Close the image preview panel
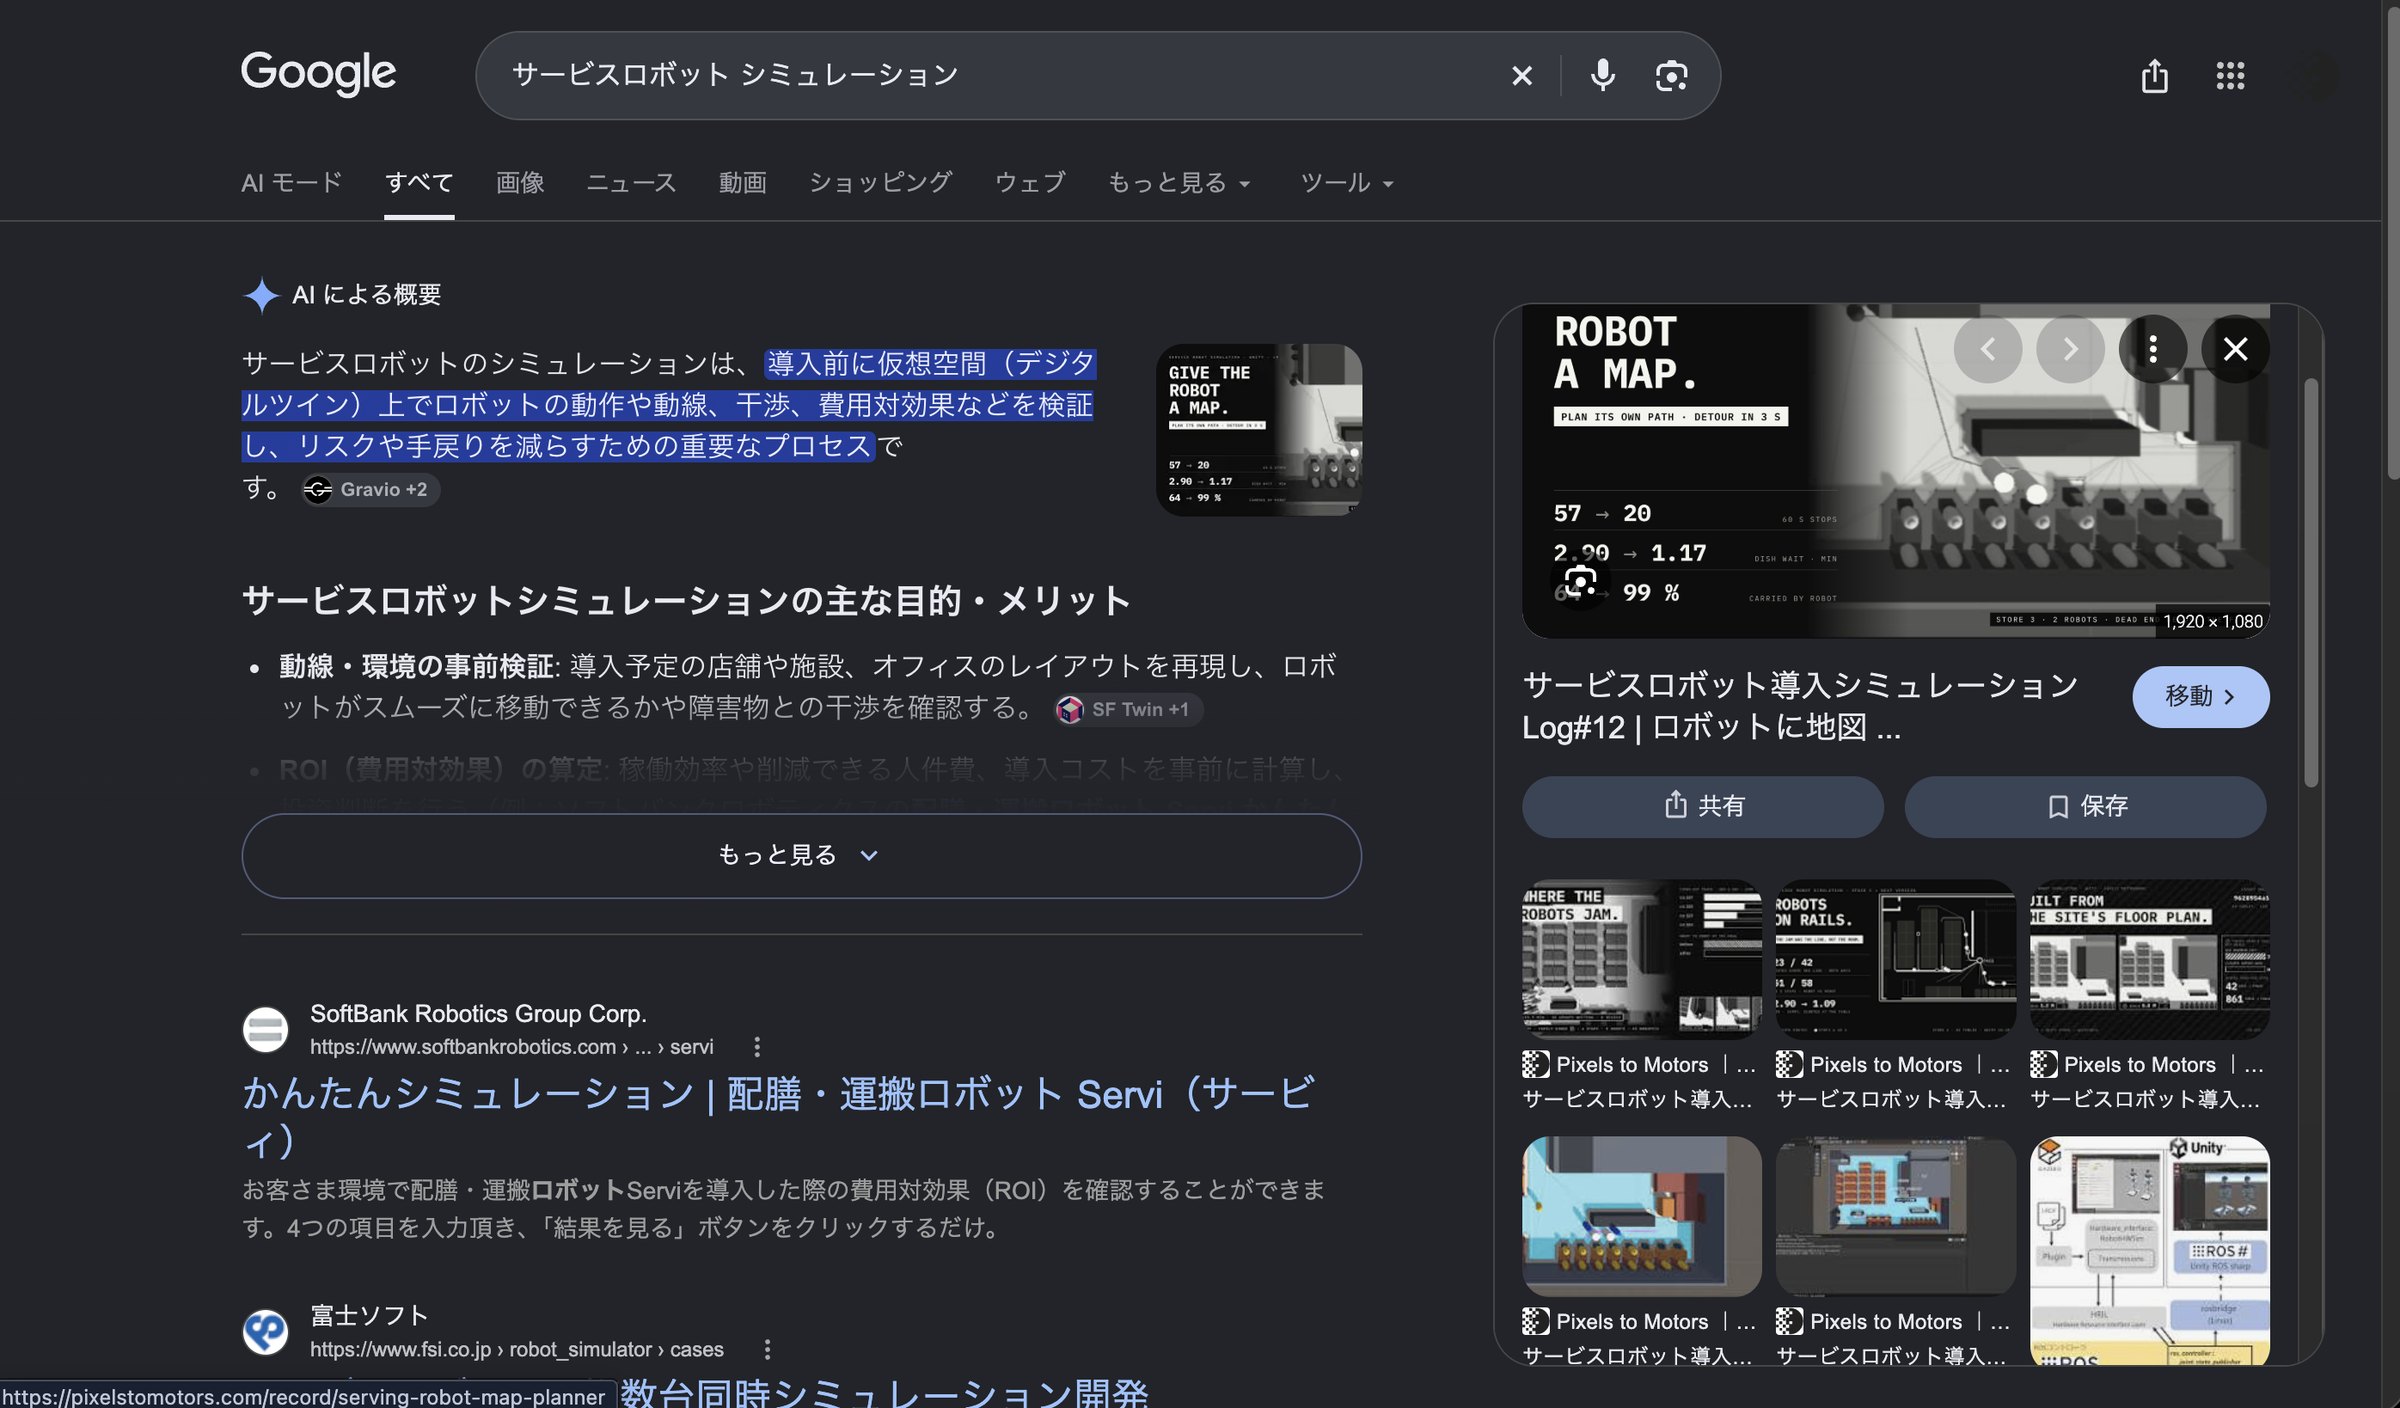Screen dimensions: 2400x1408 2235,349
